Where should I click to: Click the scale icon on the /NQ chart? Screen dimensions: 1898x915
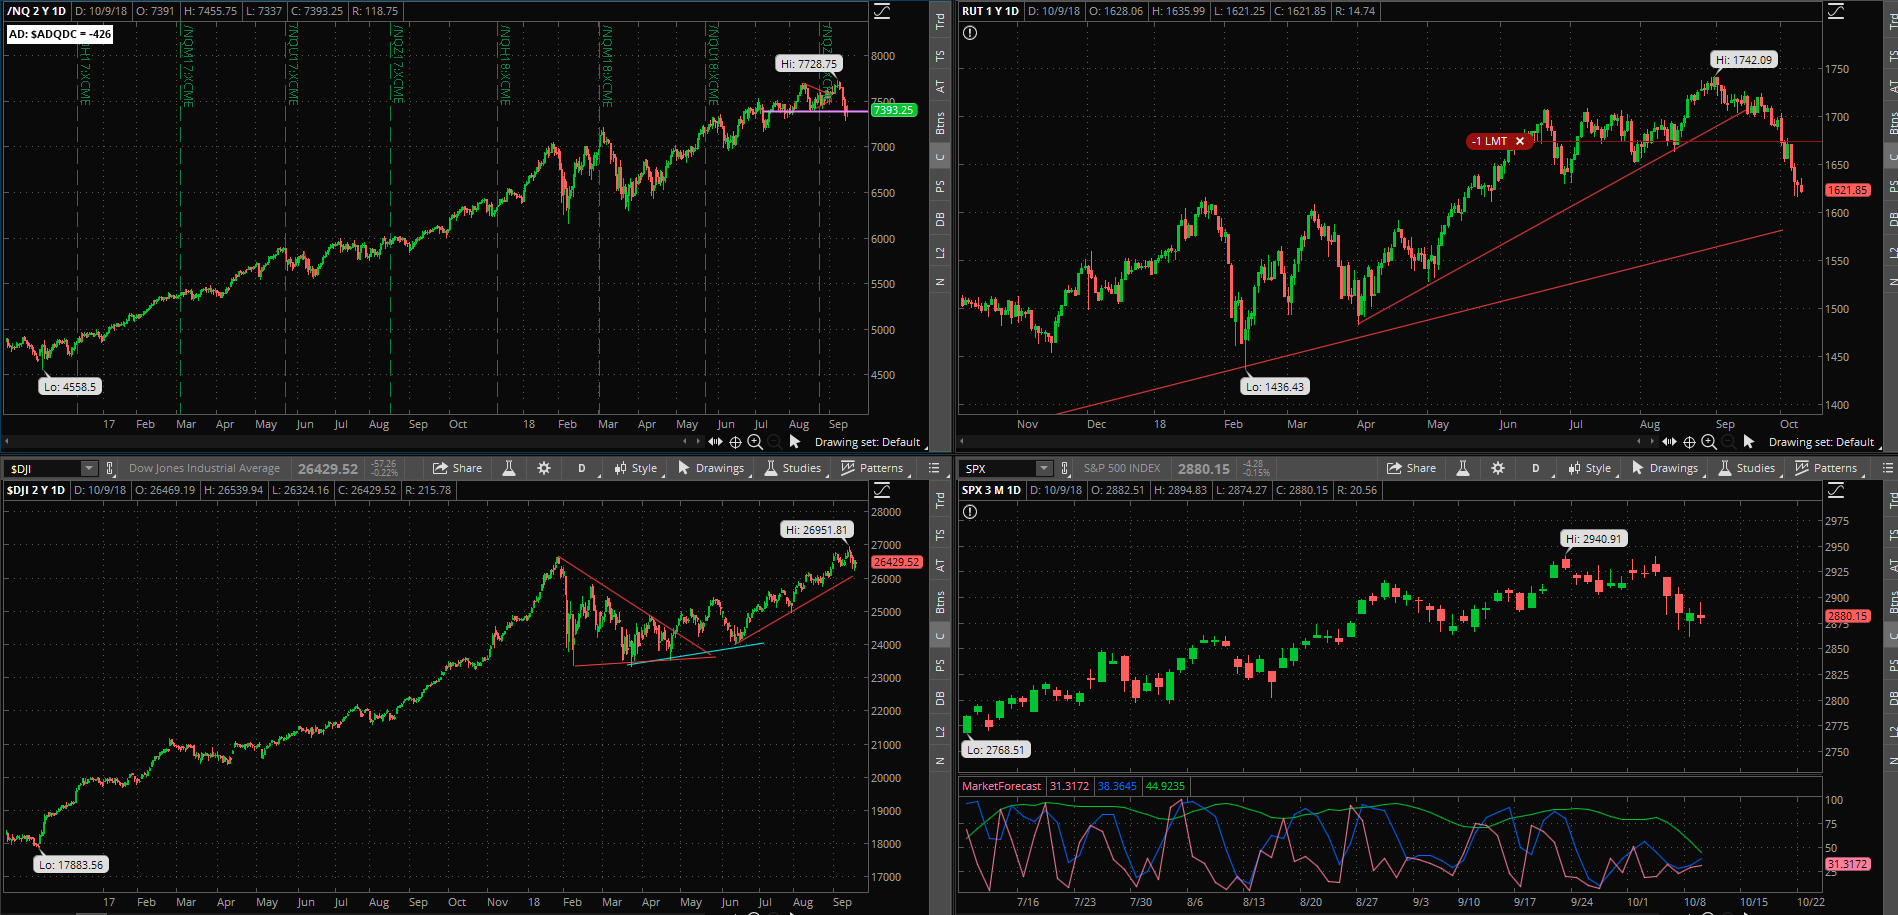tap(882, 11)
